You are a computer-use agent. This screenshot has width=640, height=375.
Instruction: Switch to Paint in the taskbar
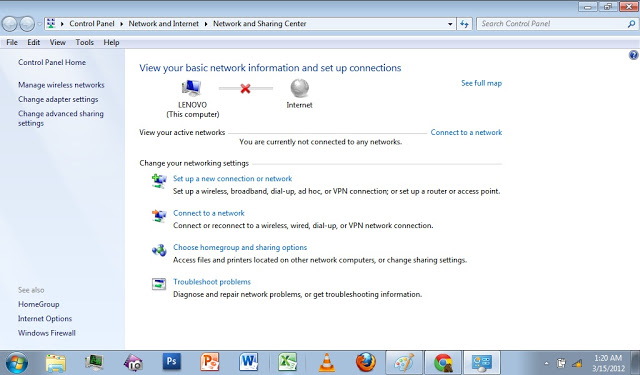[x=404, y=362]
